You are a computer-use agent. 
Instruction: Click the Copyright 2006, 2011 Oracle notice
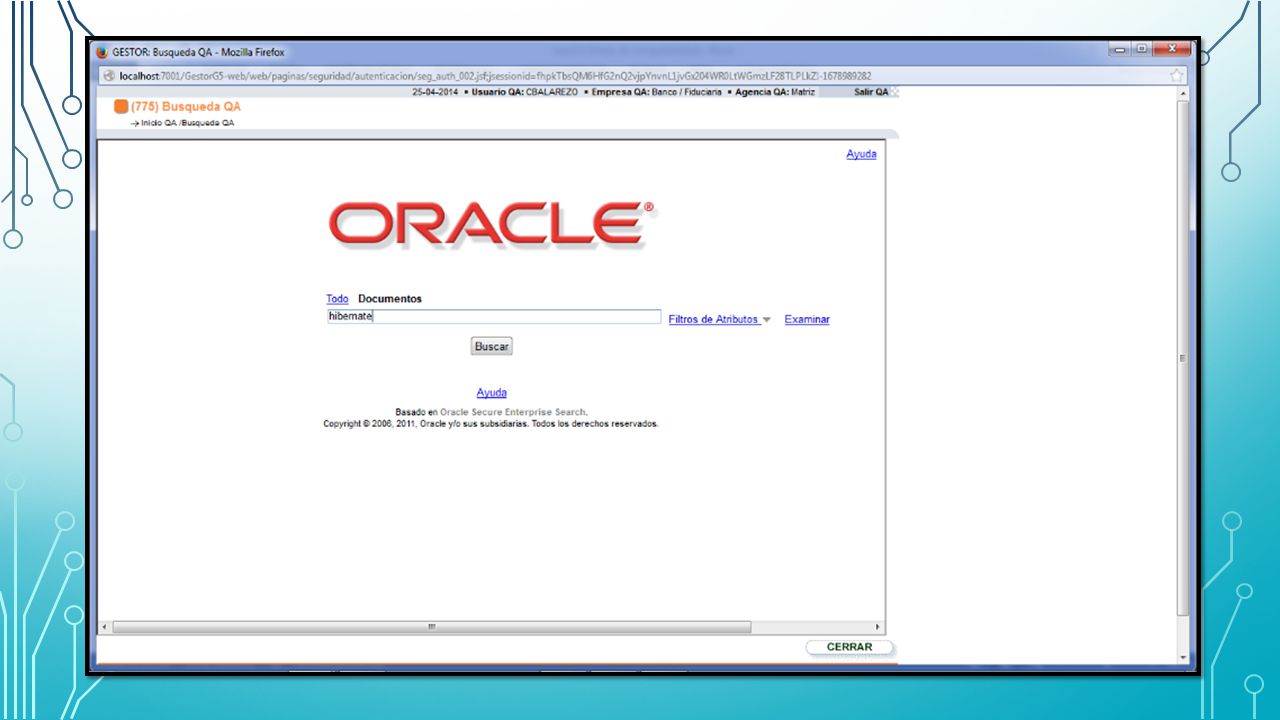pos(491,424)
